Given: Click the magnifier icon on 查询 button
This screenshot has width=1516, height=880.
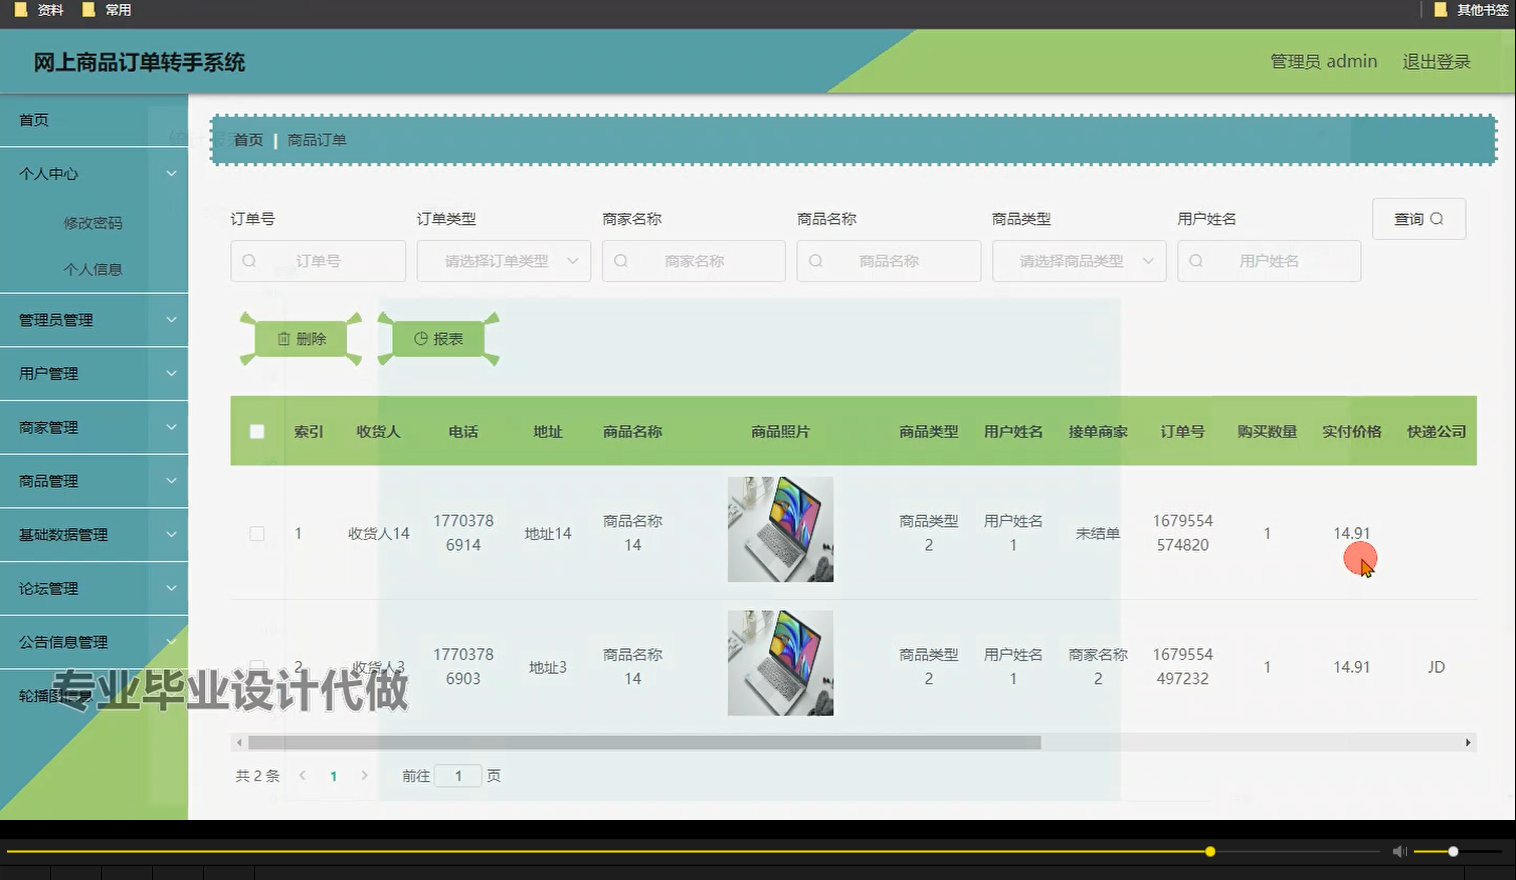Looking at the screenshot, I should click(x=1437, y=218).
